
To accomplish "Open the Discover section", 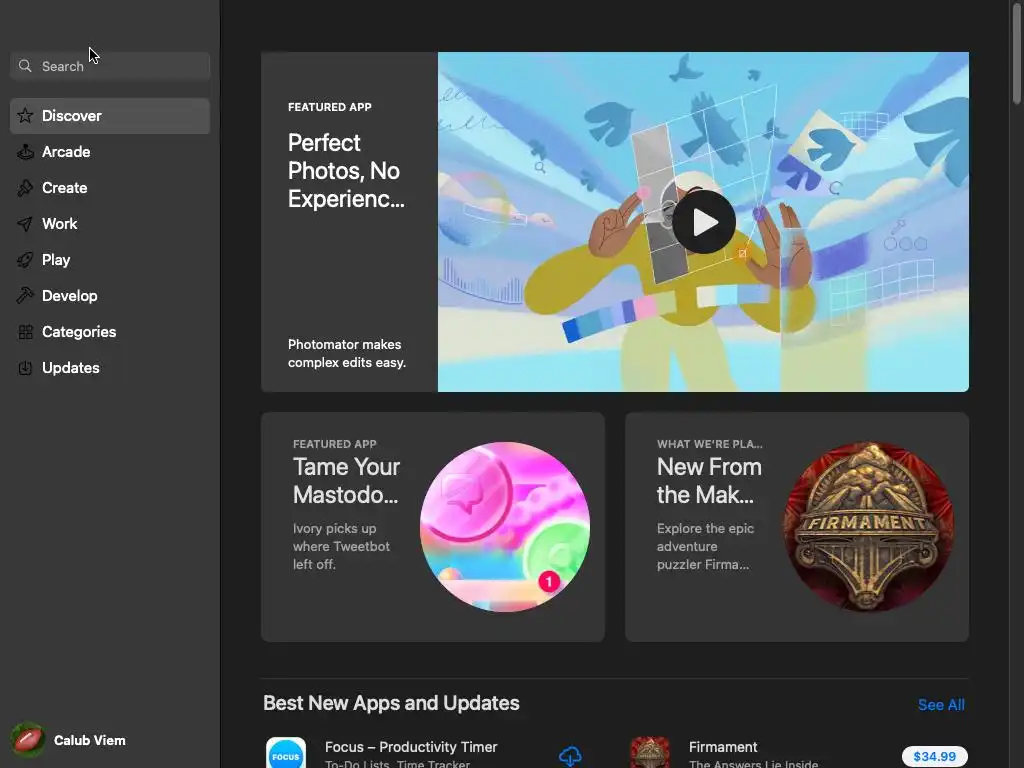I will point(110,116).
